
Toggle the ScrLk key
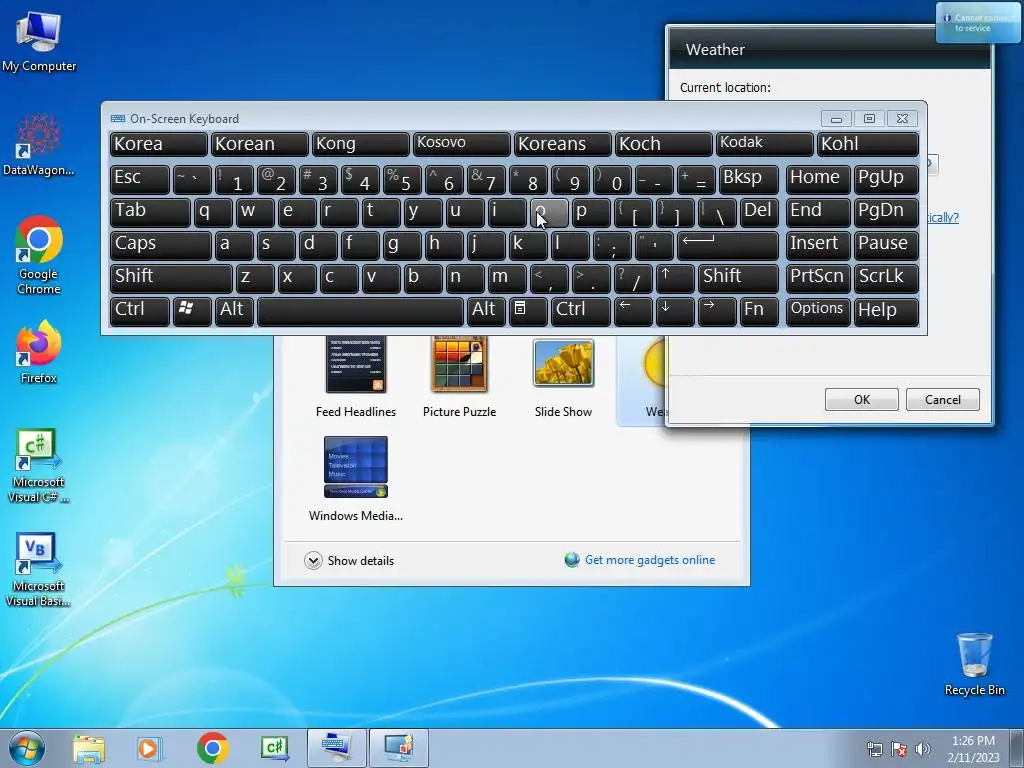point(886,278)
